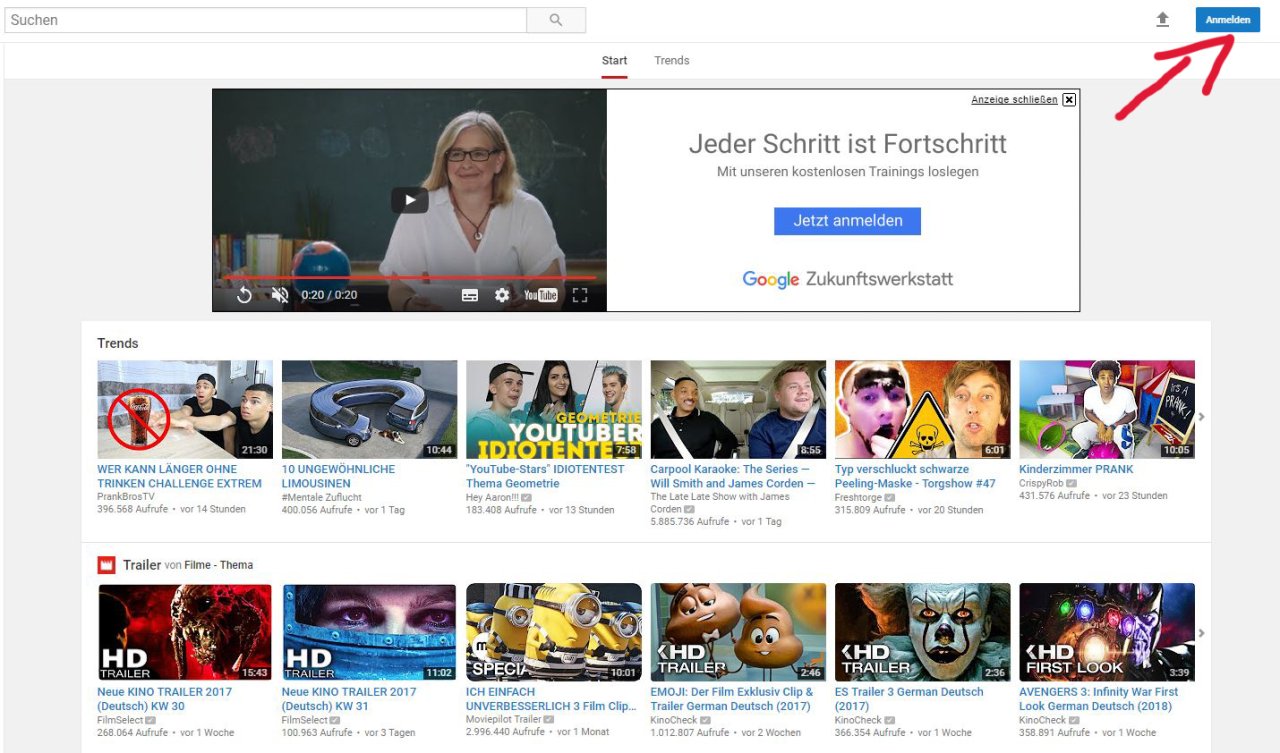The height and width of the screenshot is (753, 1280).
Task: Open Neue KINO TRAILER KW 30 thumbnail
Action: tap(185, 632)
